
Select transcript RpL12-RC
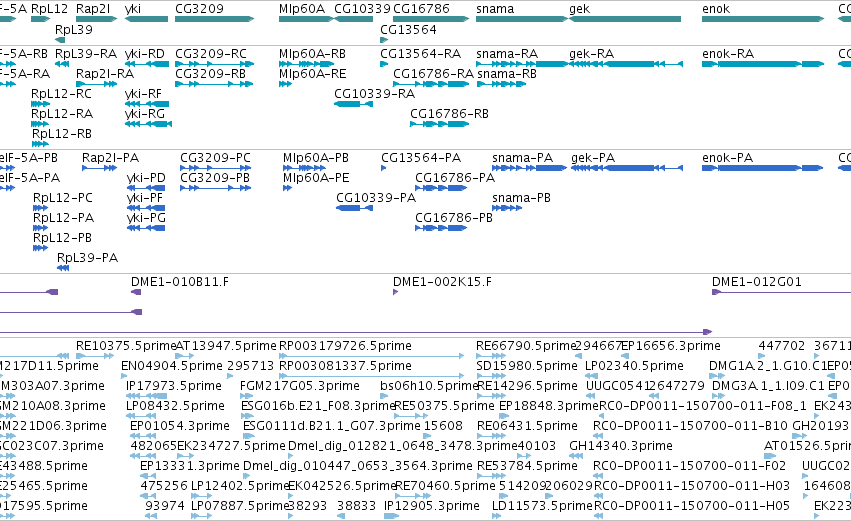tap(61, 94)
